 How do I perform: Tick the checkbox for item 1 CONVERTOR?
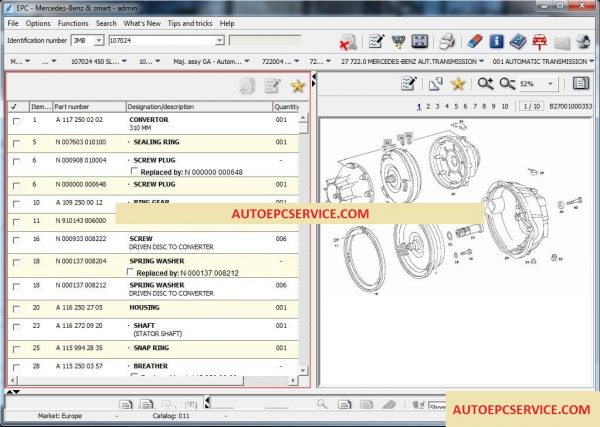(16, 121)
